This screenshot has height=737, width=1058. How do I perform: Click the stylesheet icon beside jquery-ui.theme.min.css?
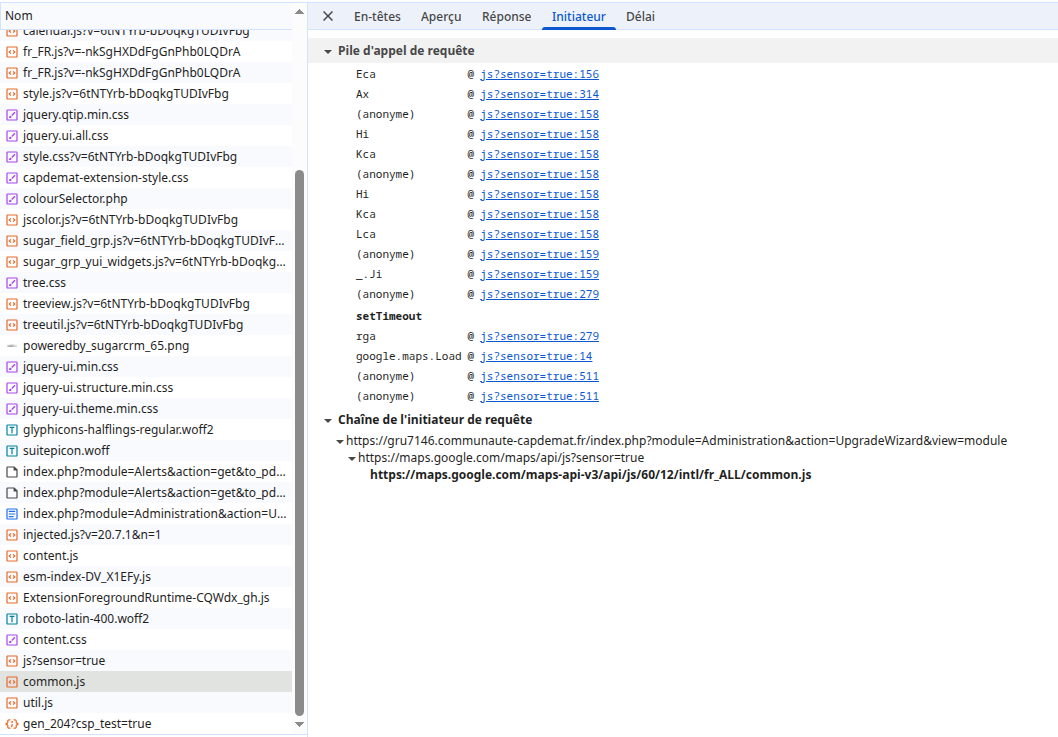coord(11,409)
